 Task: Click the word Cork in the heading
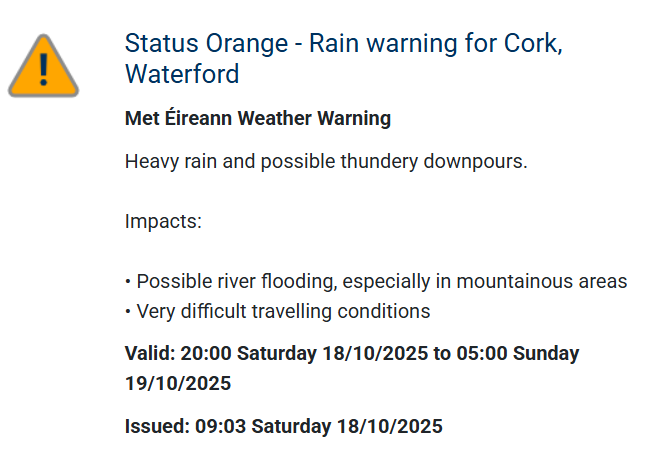click(x=531, y=43)
